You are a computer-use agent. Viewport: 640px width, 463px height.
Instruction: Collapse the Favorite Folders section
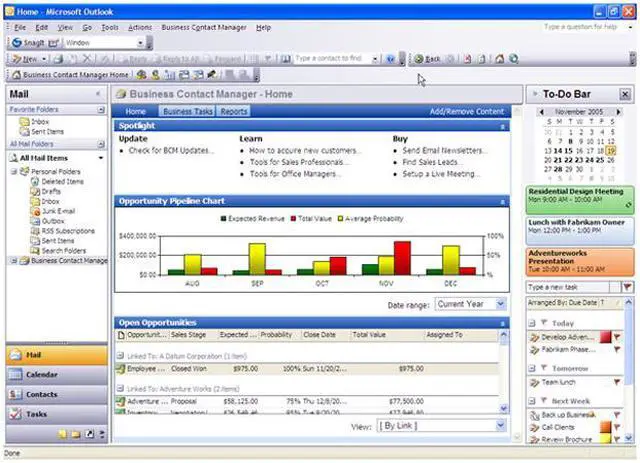(101, 109)
